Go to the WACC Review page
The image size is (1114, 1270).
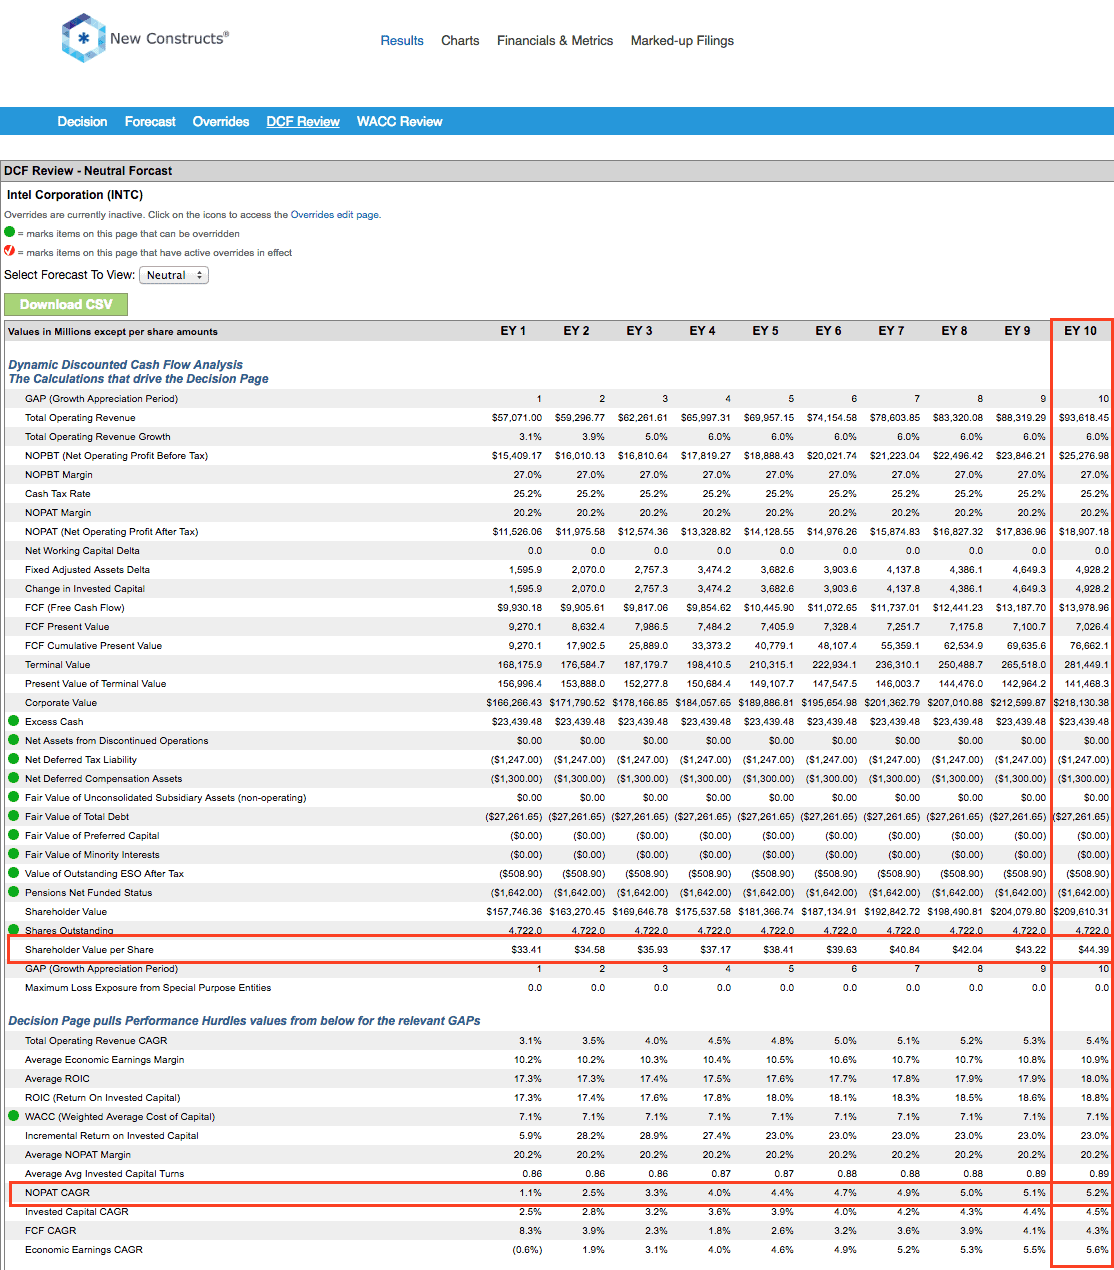coord(400,121)
